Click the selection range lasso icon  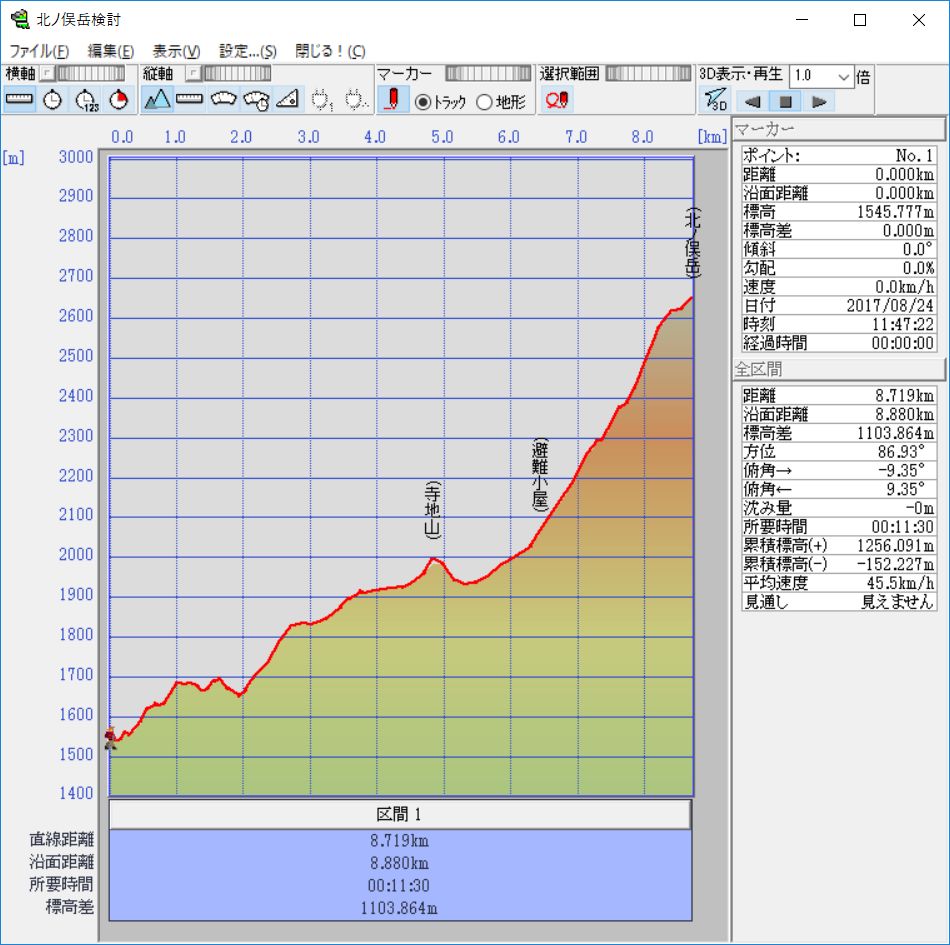pos(556,99)
